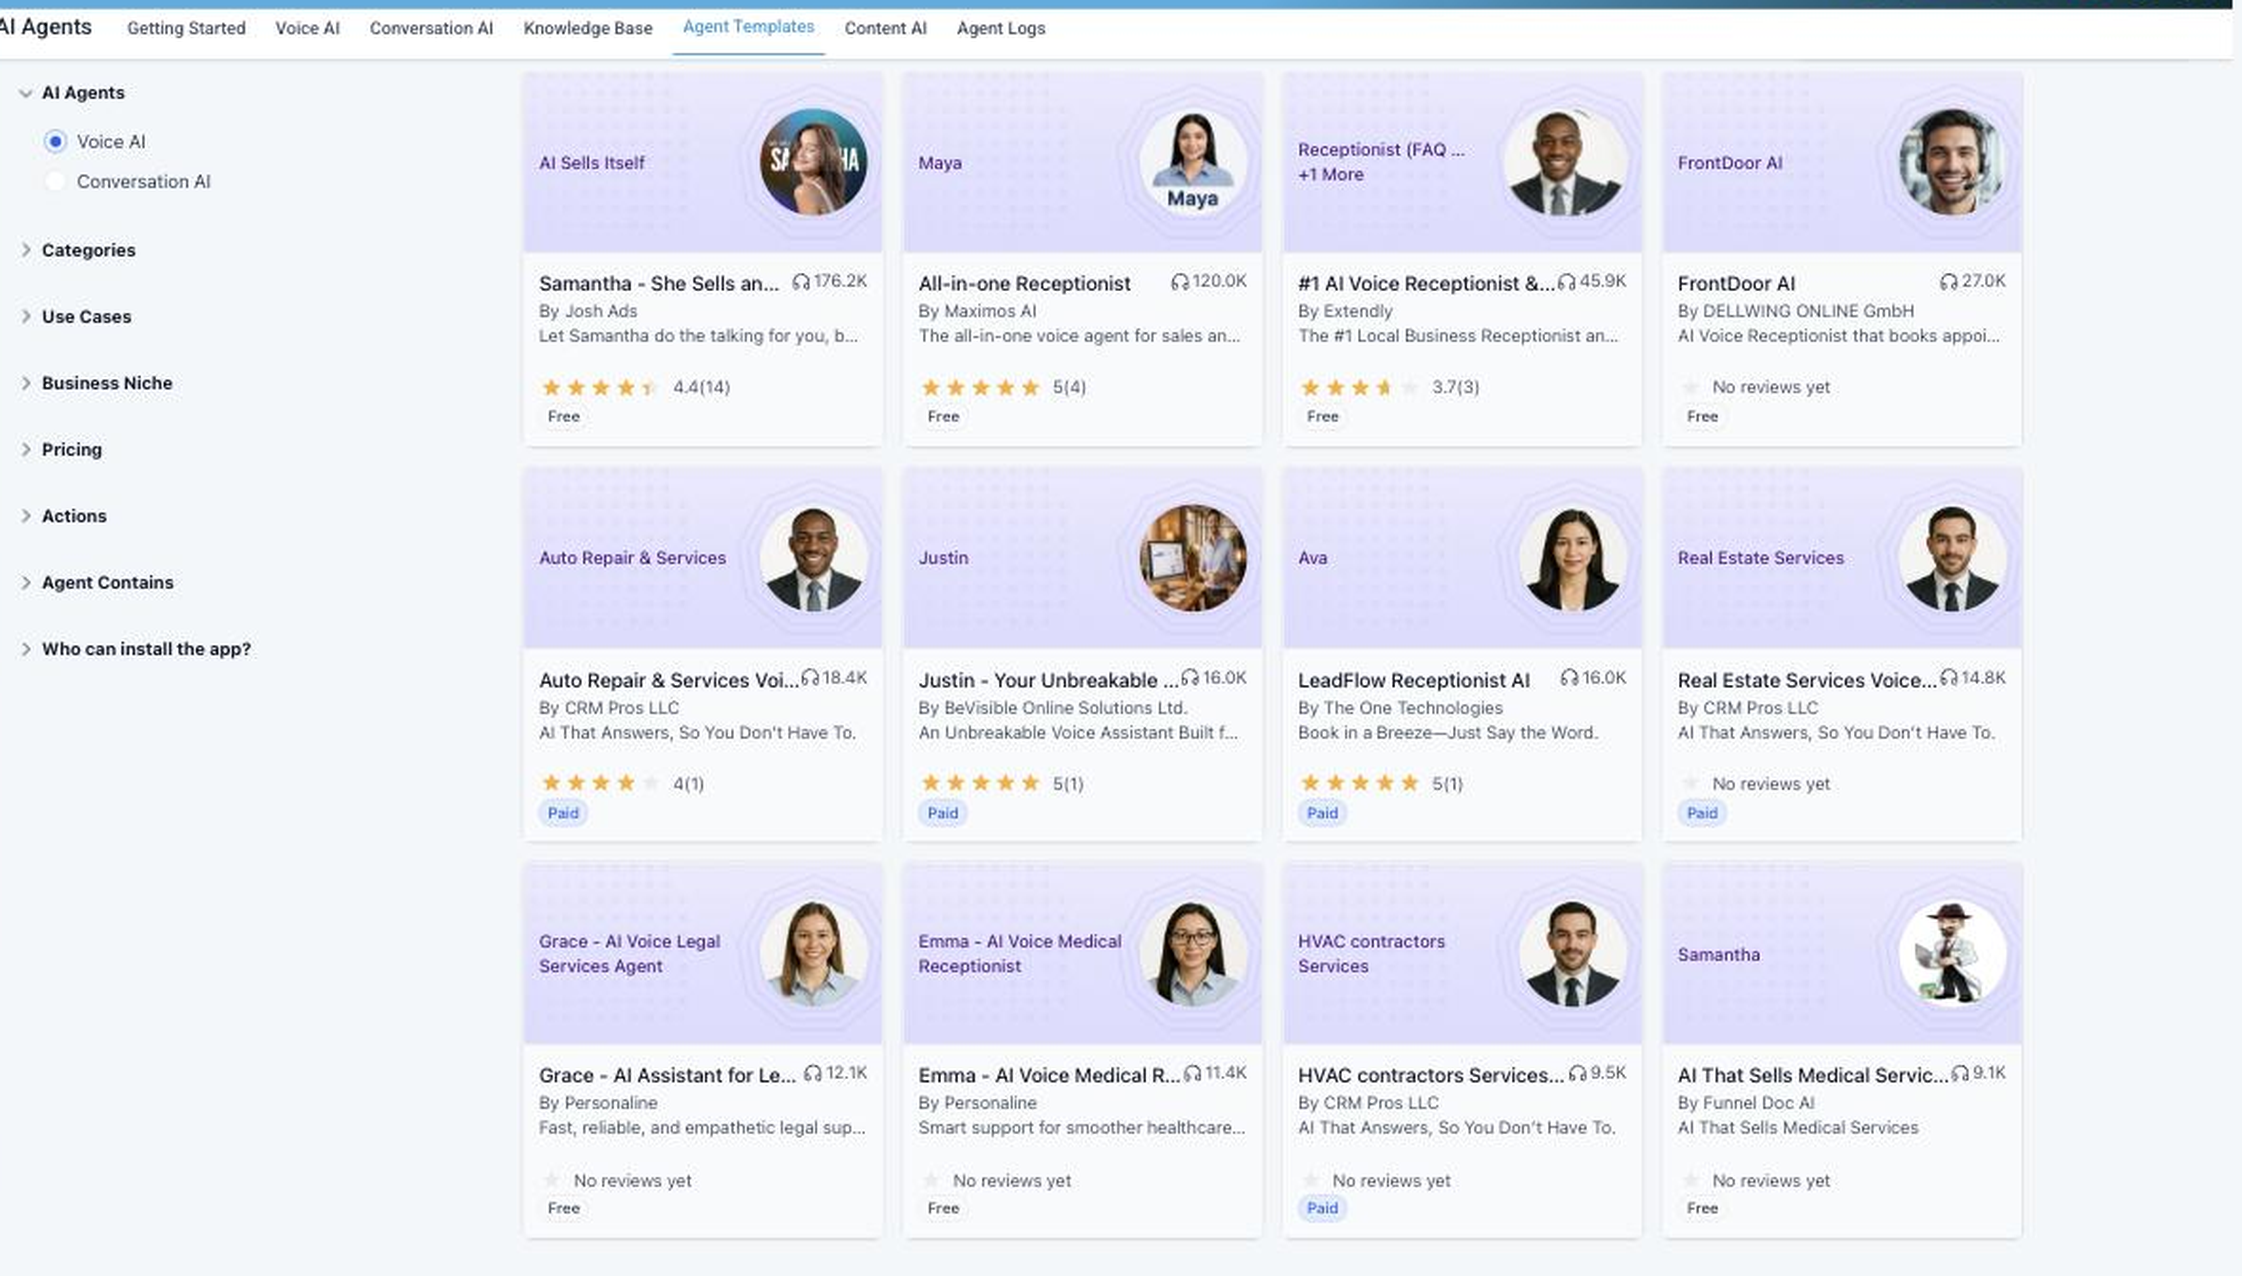The image size is (2242, 1276).
Task: Click headset icon next to 9.5K
Action: [1577, 1073]
